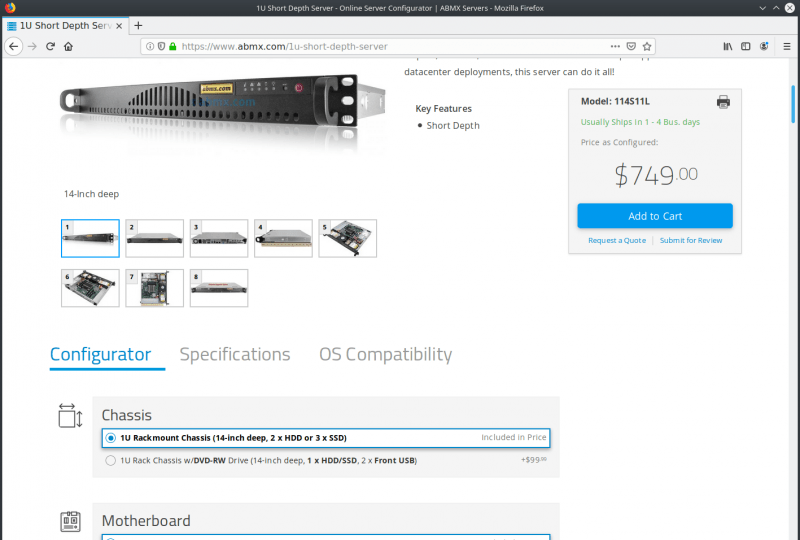Image resolution: width=800 pixels, height=540 pixels.
Task: Open the Request a Quote link
Action: tap(617, 240)
